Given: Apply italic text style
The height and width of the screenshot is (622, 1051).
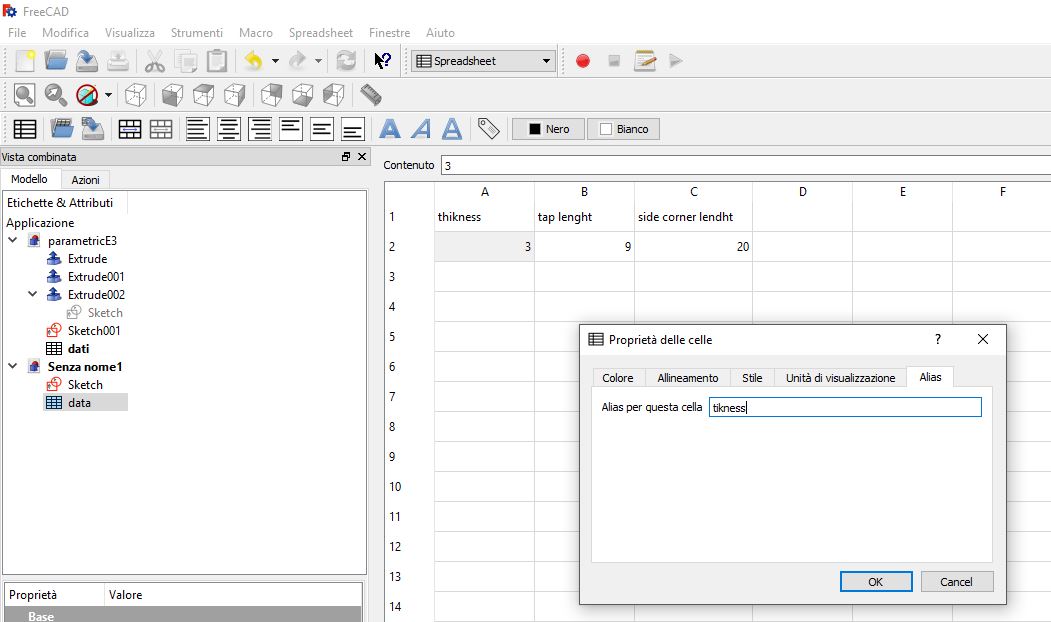Looking at the screenshot, I should click(421, 129).
